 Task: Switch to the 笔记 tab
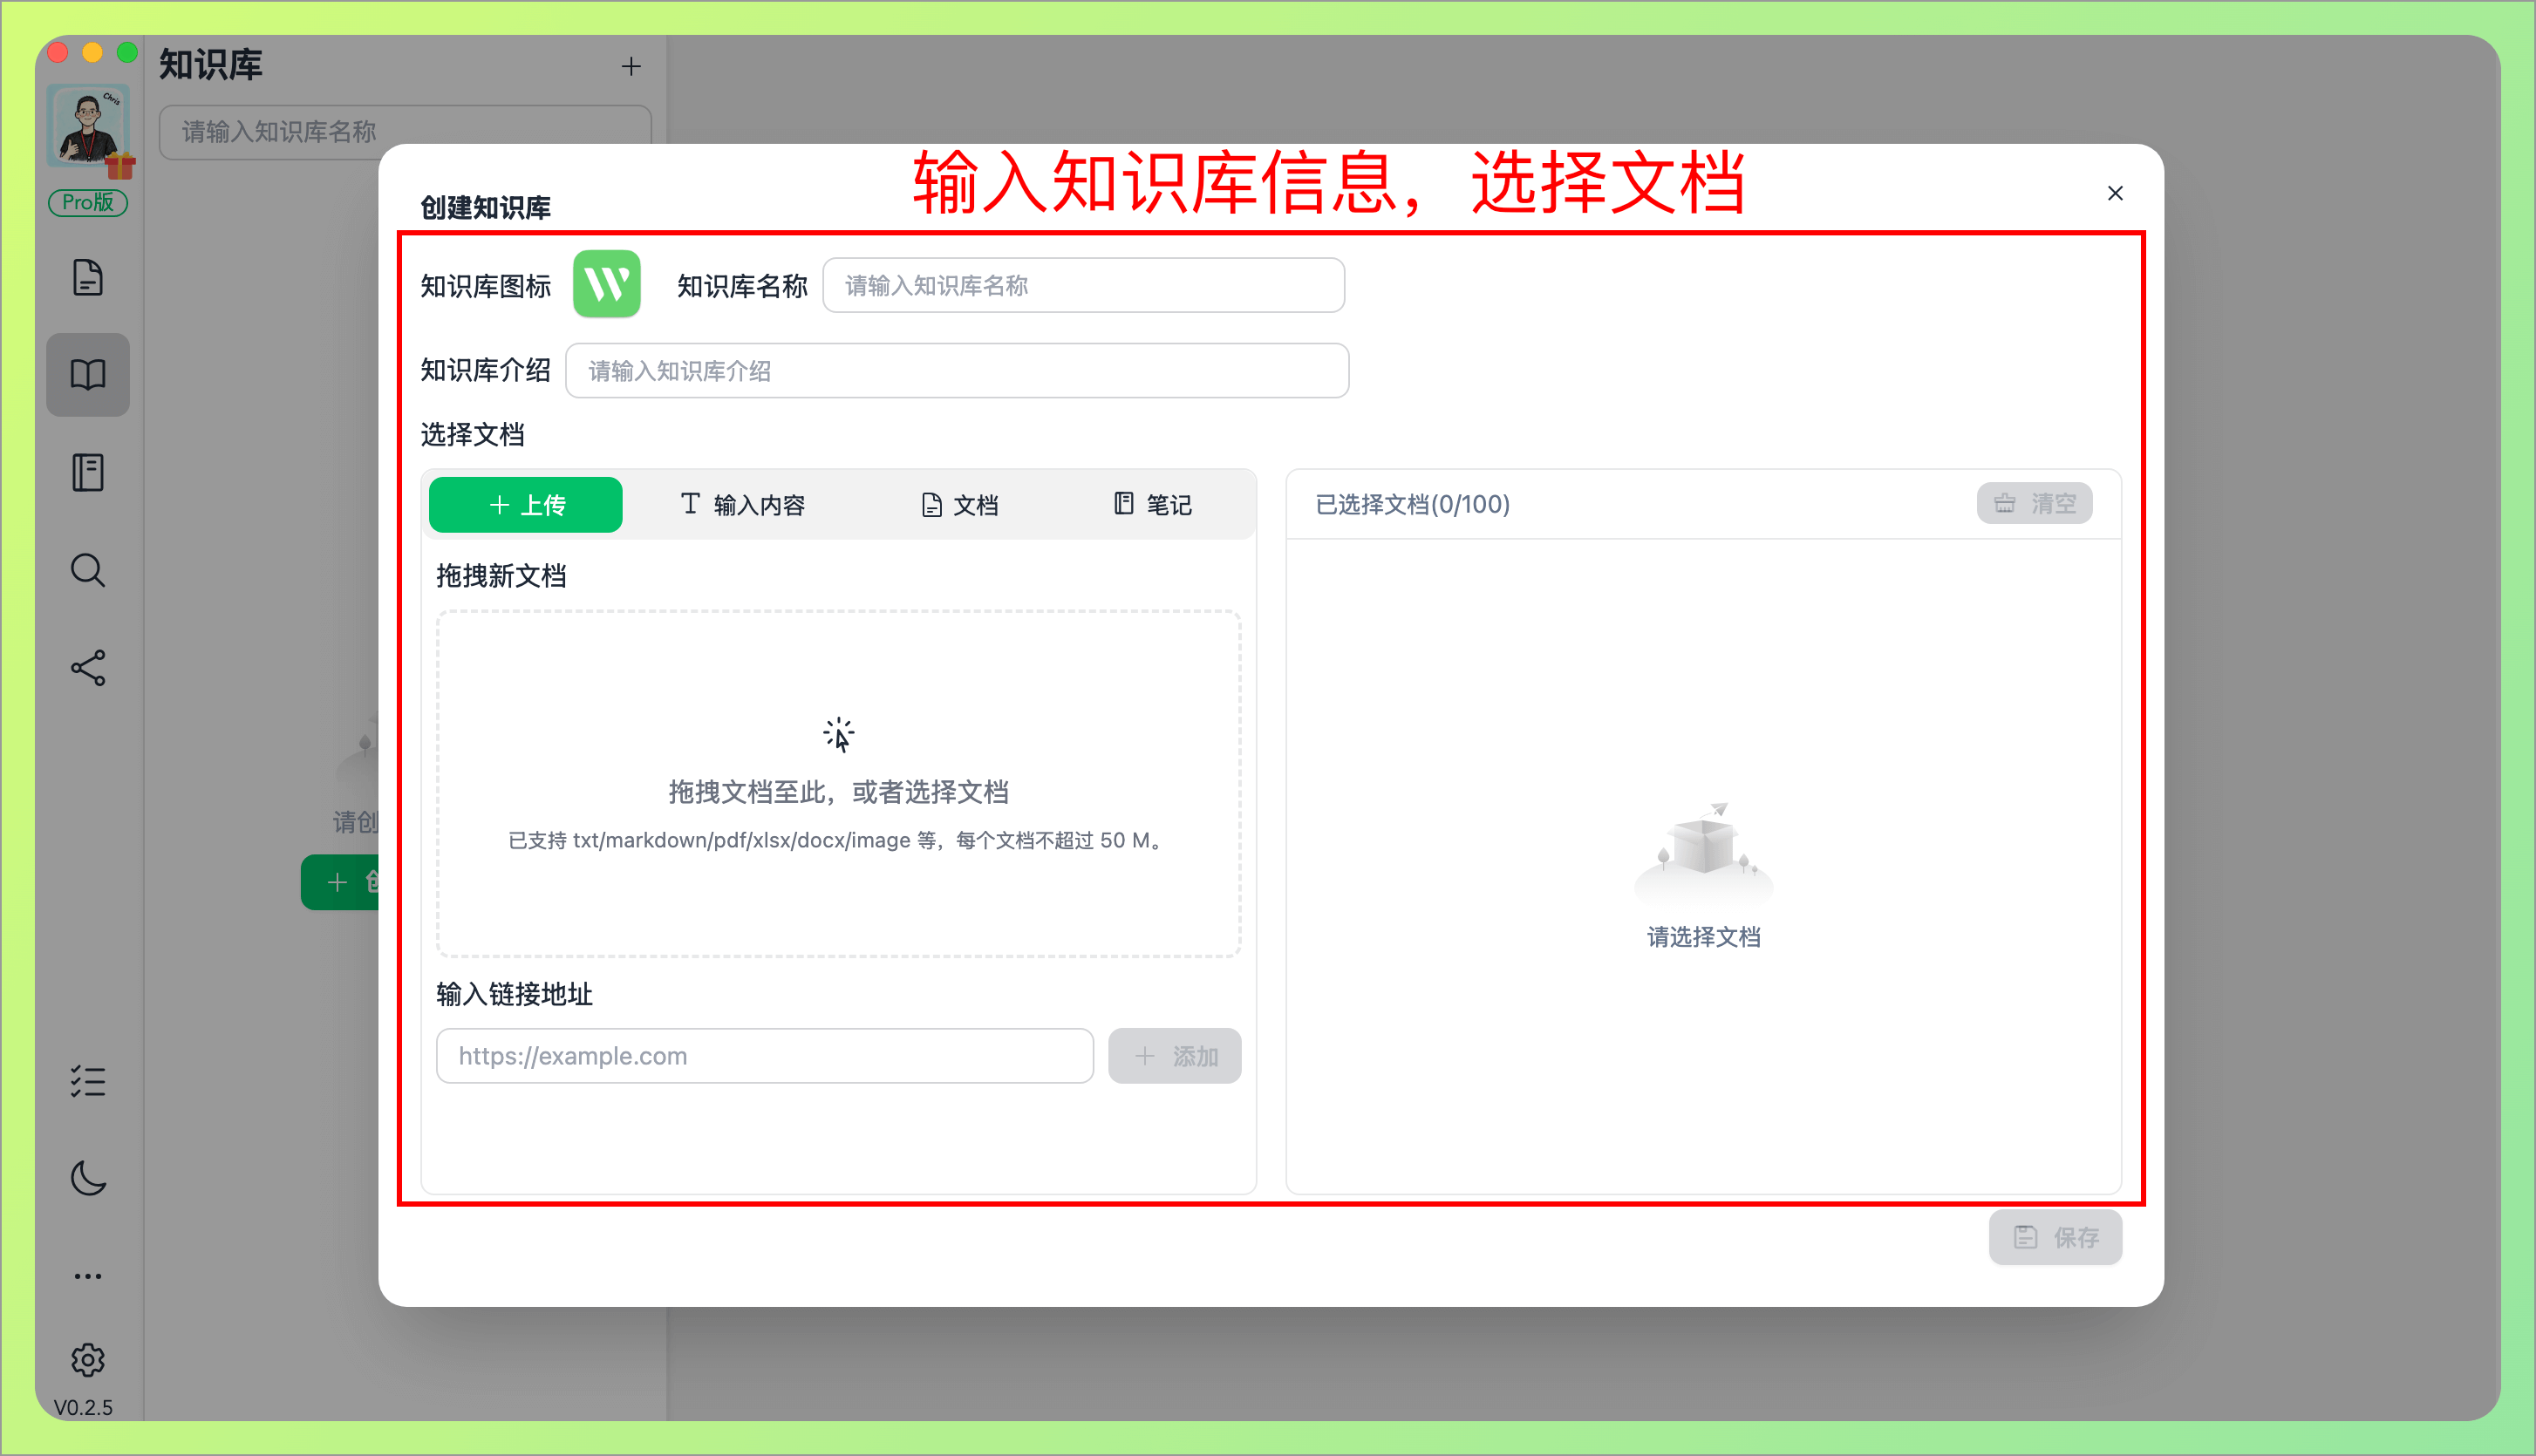tap(1153, 504)
